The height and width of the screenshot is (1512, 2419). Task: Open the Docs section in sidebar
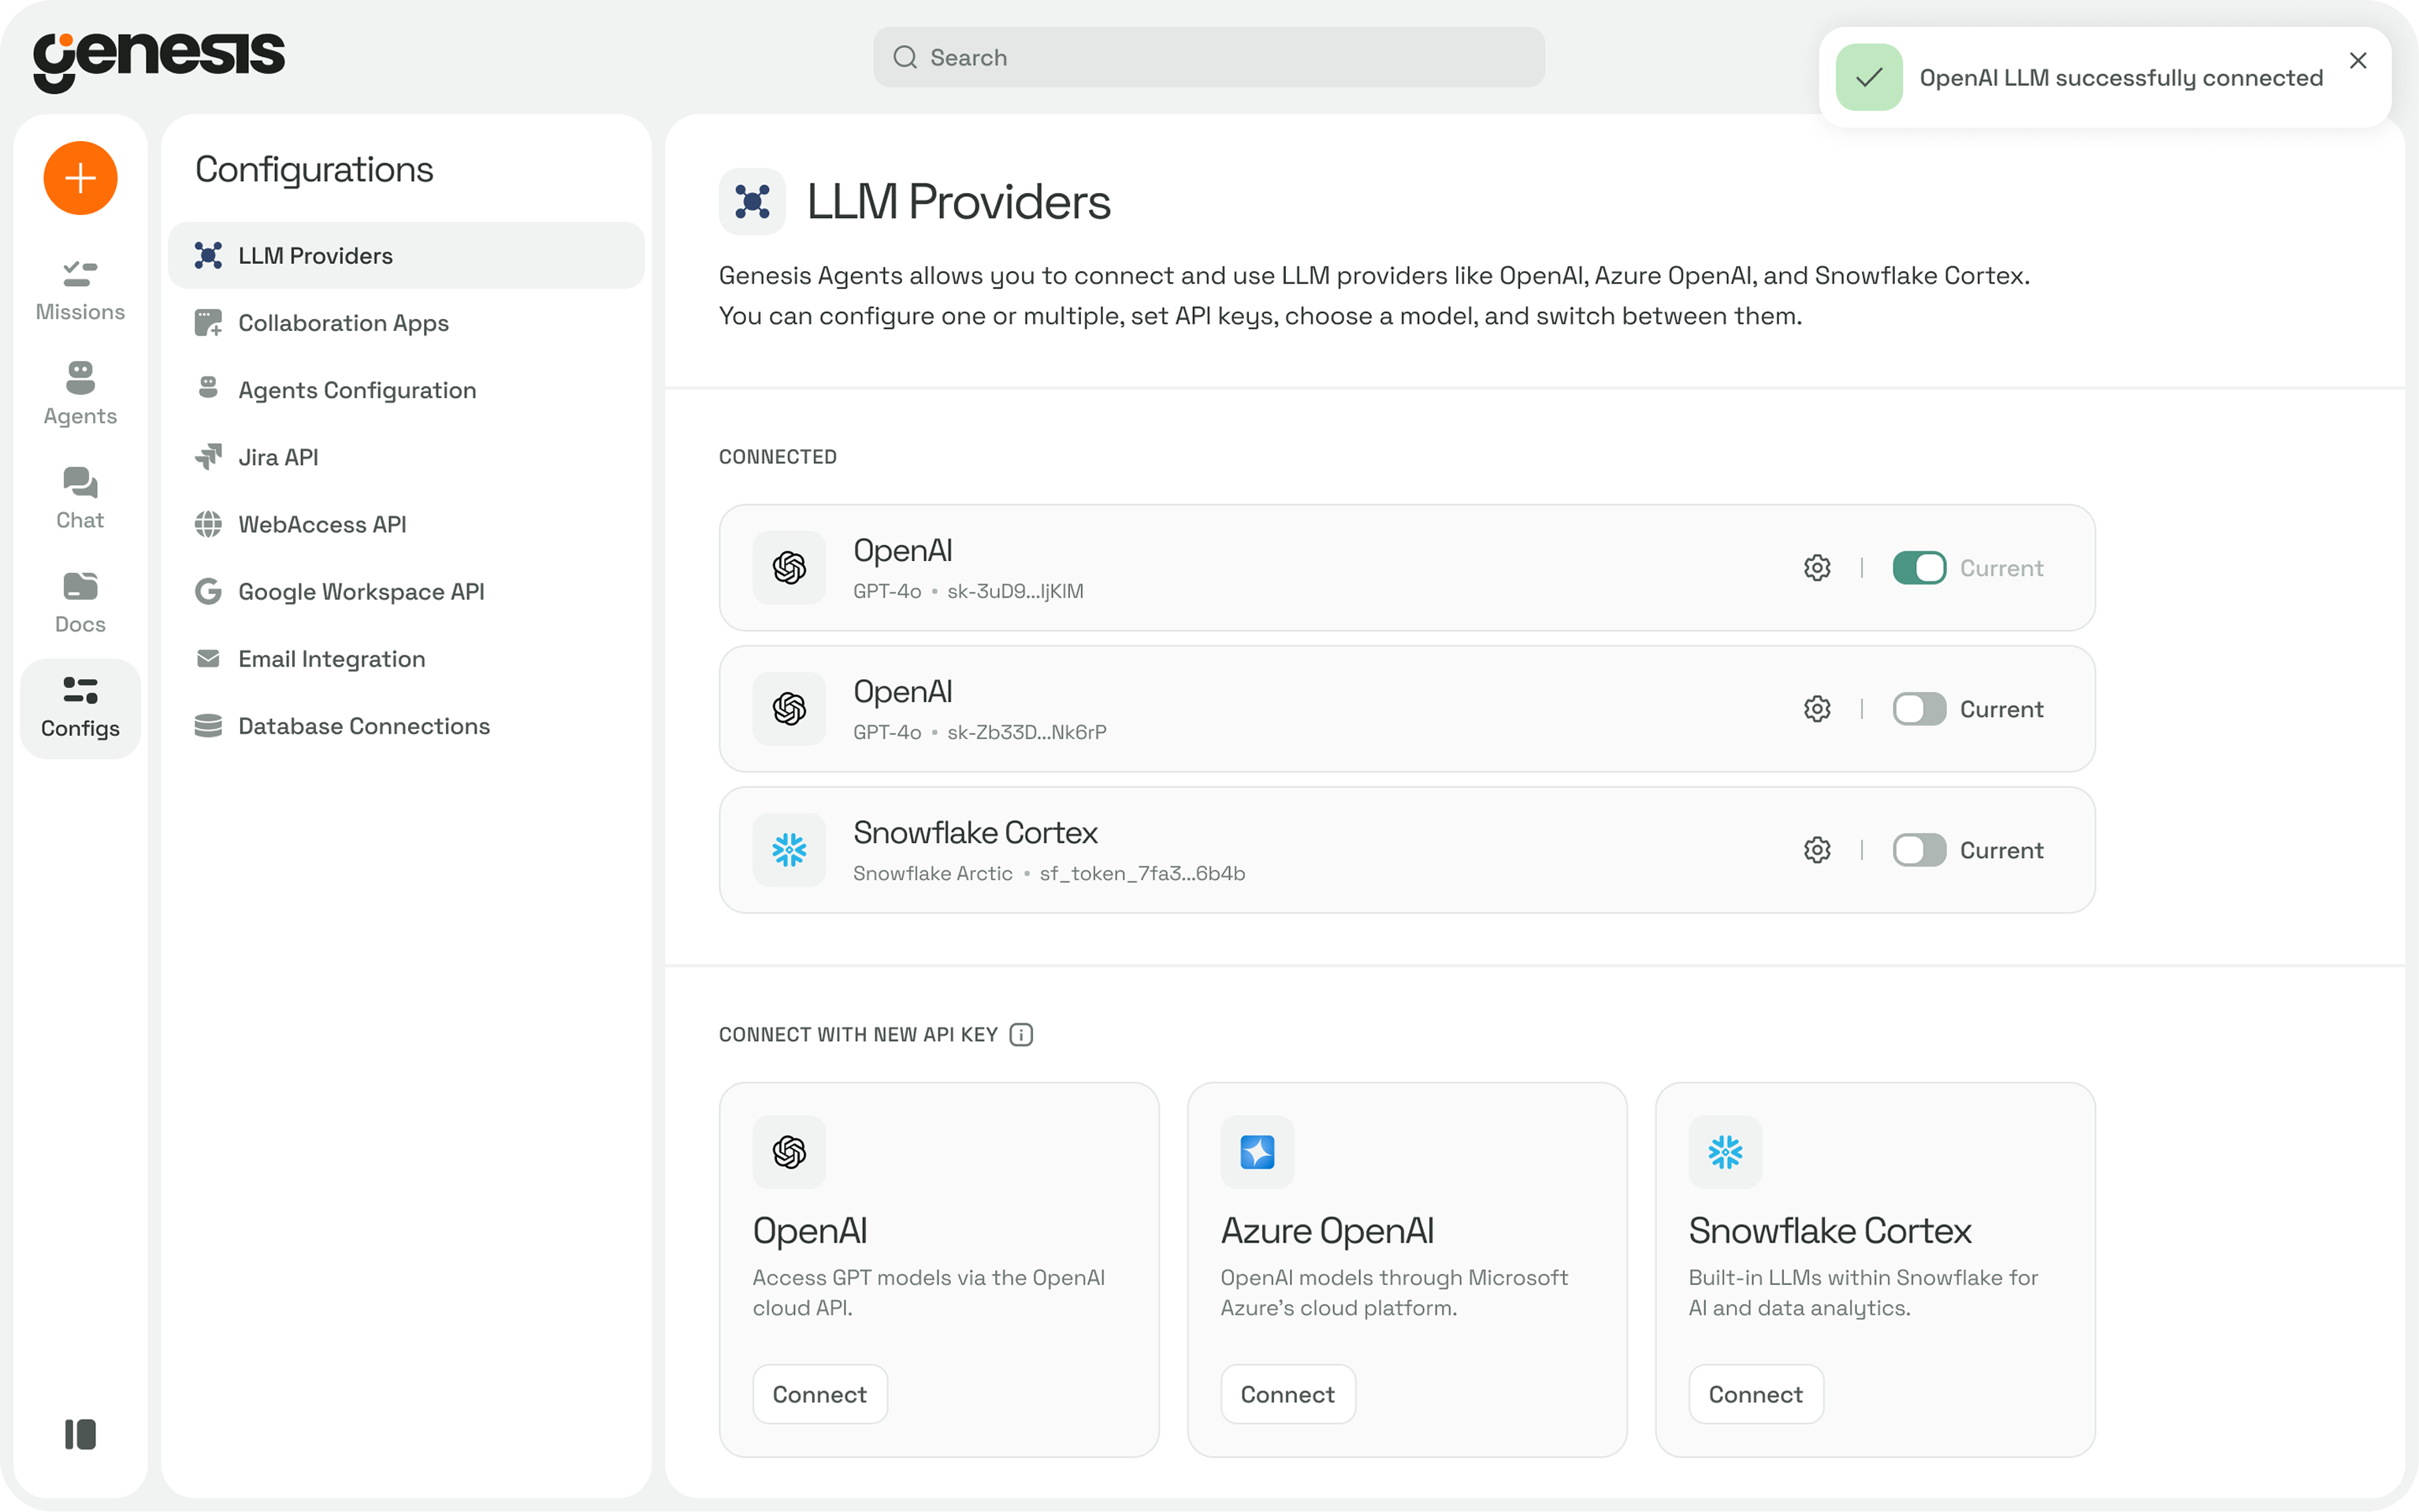tap(80, 602)
